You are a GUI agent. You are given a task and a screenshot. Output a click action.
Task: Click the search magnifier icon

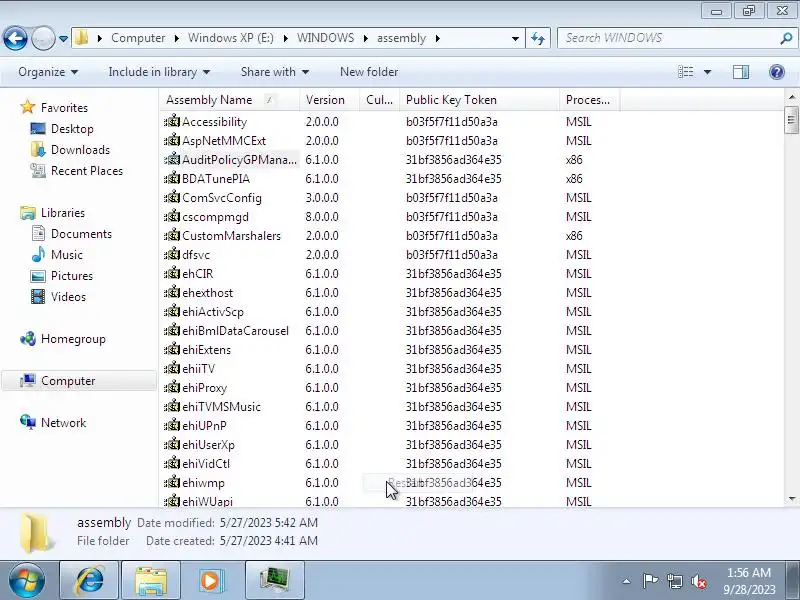point(786,38)
